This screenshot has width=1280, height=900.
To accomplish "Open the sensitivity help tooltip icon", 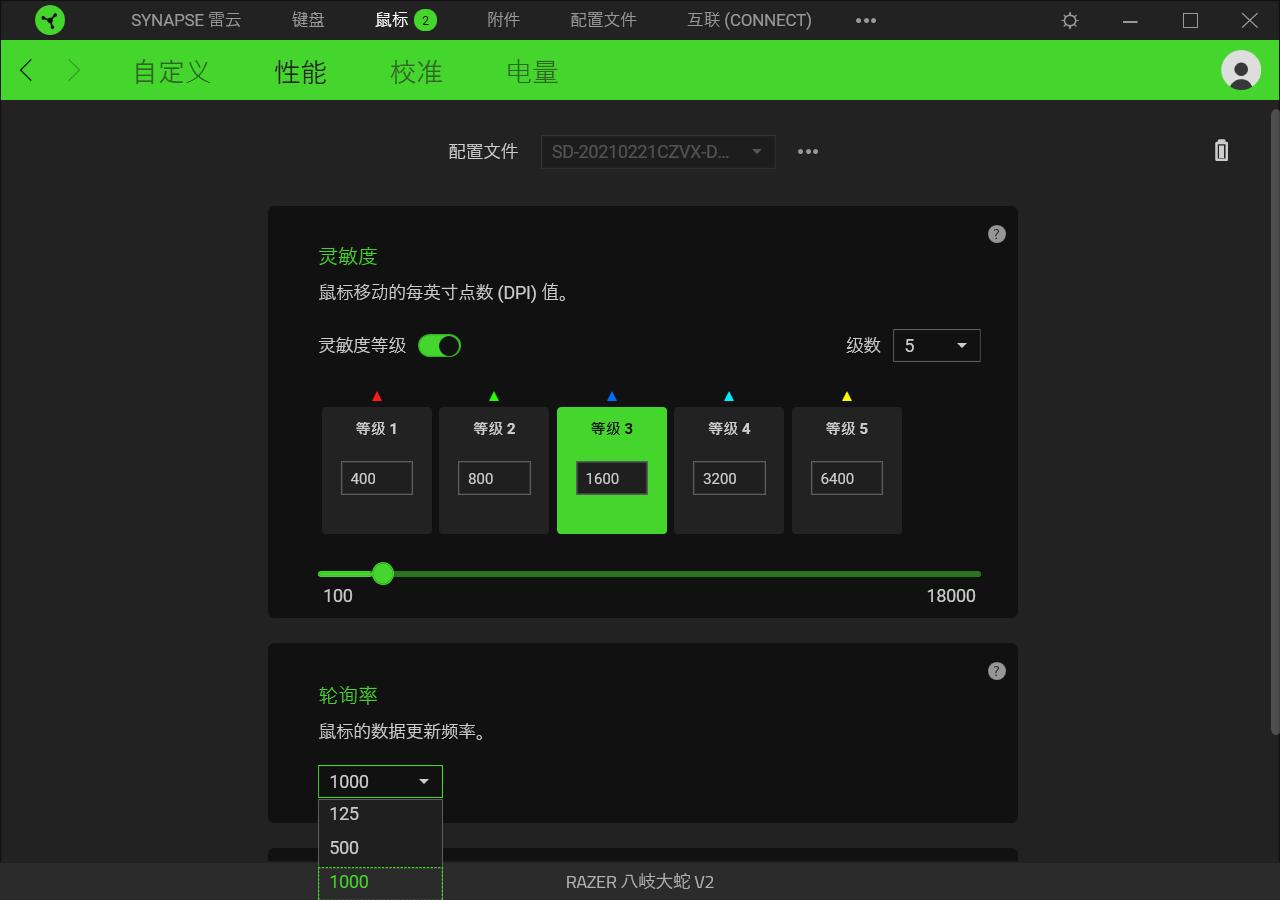I will pyautogui.click(x=996, y=233).
